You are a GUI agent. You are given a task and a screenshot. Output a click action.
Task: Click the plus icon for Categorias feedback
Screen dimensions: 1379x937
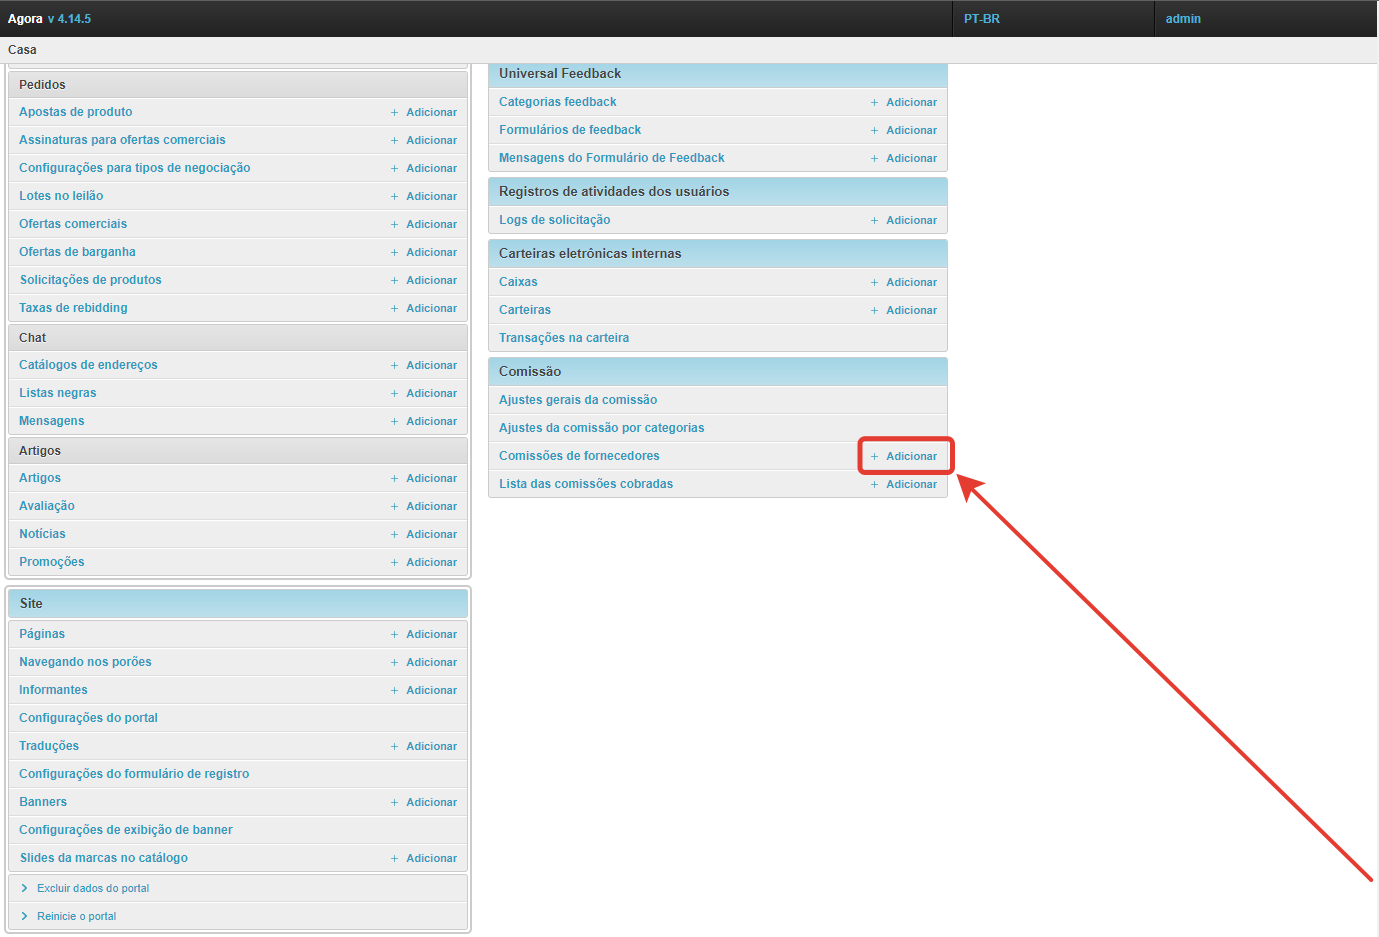tap(874, 103)
